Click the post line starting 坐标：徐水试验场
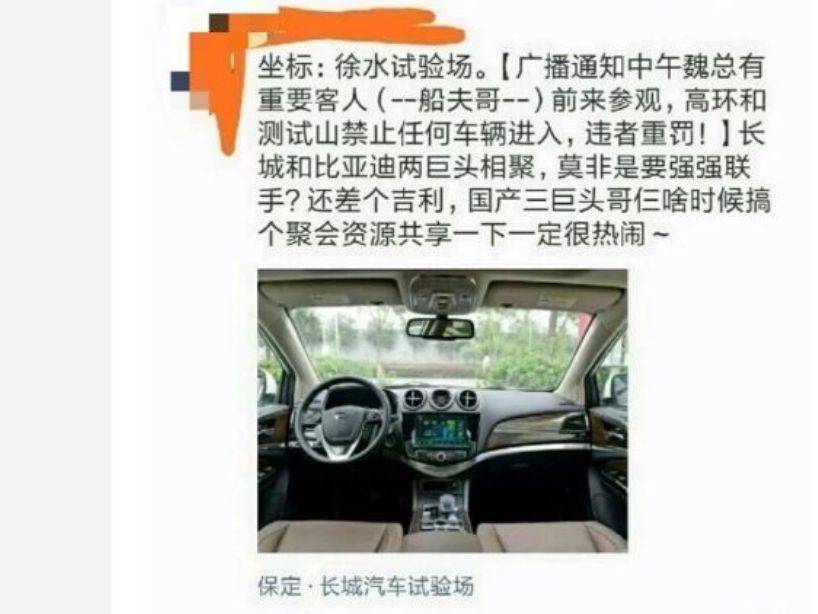The height and width of the screenshot is (614, 818). click(x=511, y=66)
